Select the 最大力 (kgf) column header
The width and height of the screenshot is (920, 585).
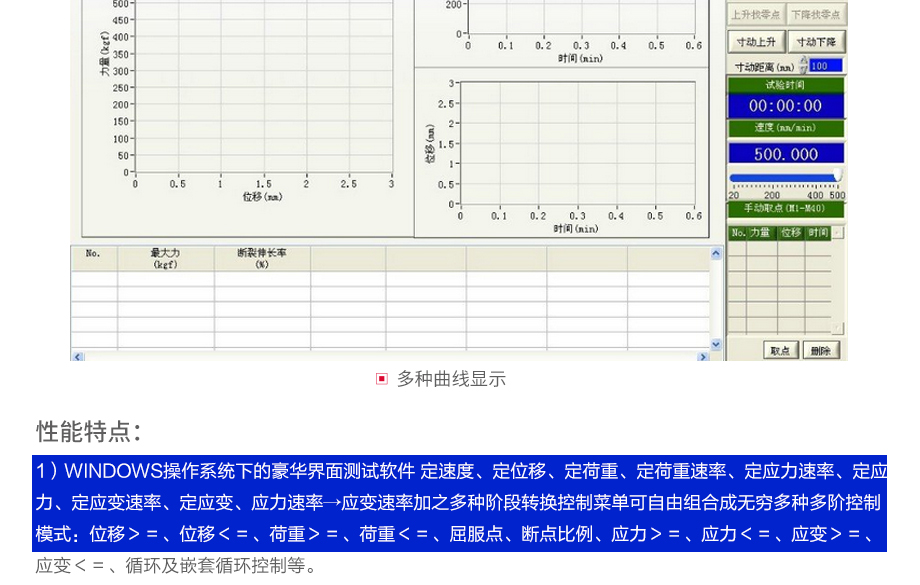pyautogui.click(x=165, y=259)
